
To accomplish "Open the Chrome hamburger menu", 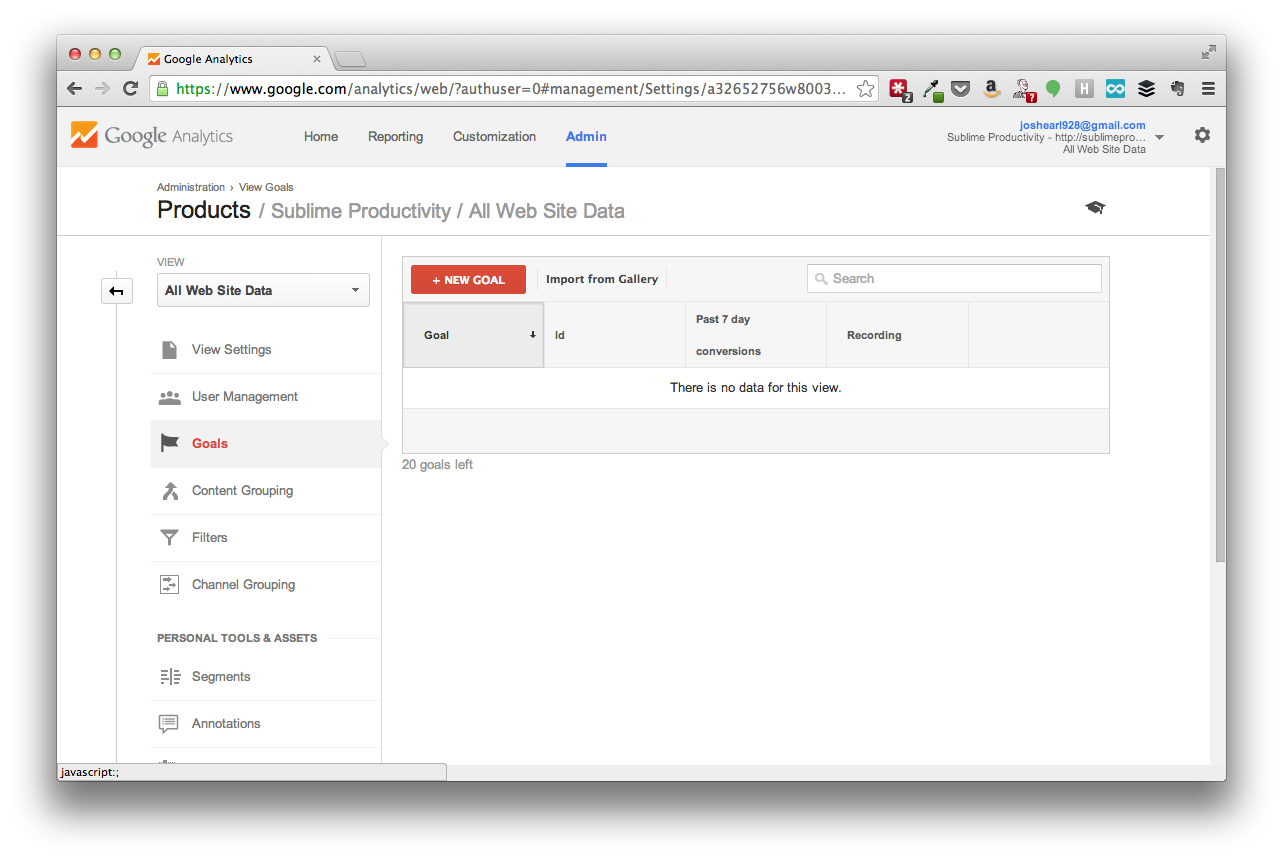I will pyautogui.click(x=1208, y=89).
